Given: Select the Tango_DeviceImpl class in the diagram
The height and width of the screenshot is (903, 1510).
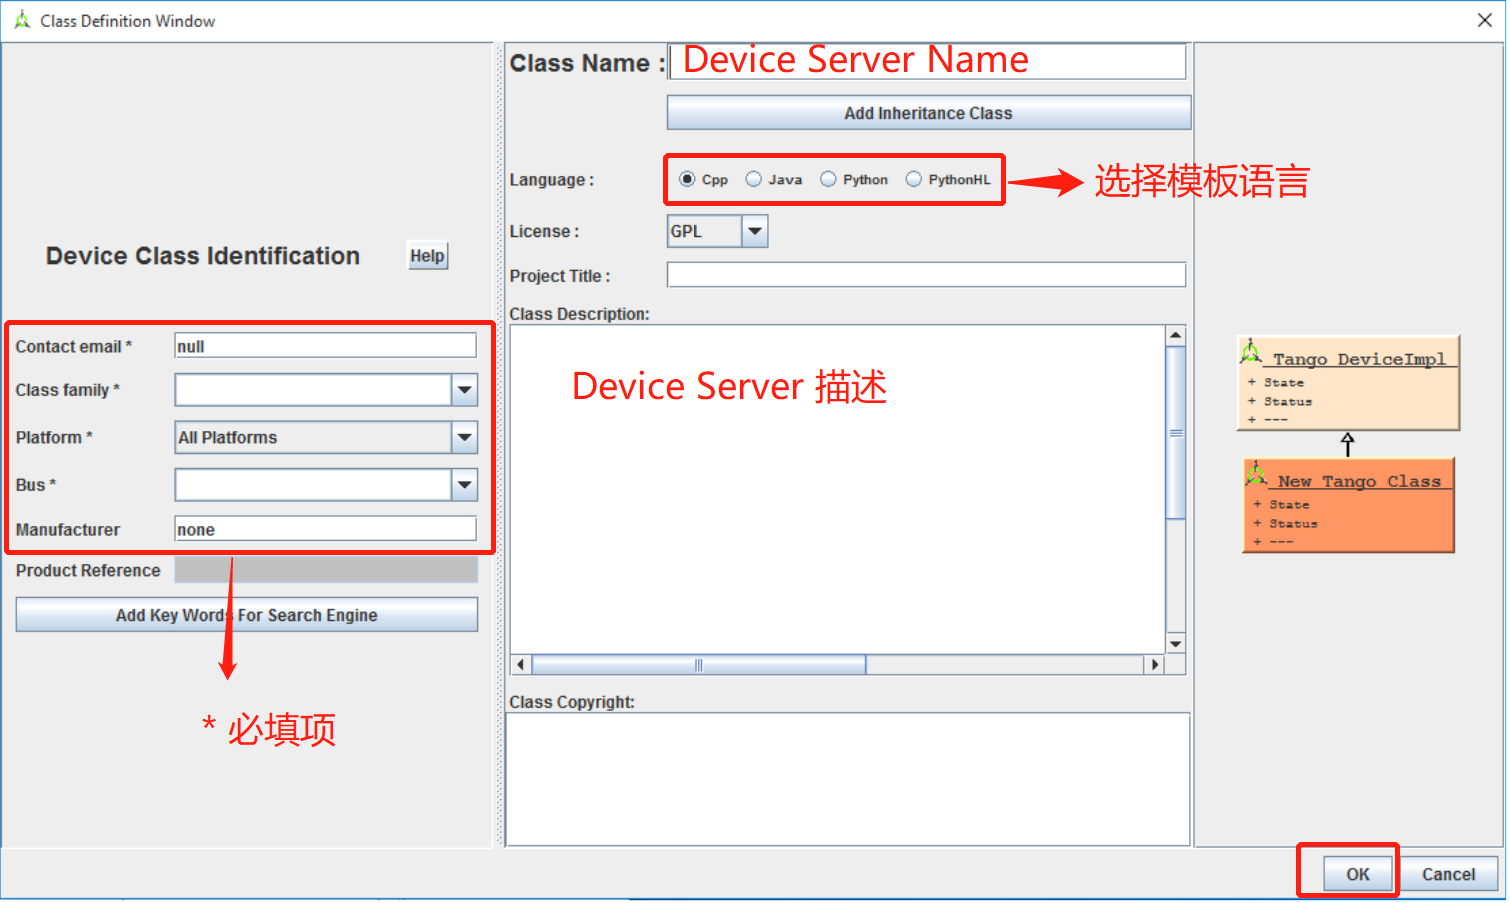Looking at the screenshot, I should 1348,382.
